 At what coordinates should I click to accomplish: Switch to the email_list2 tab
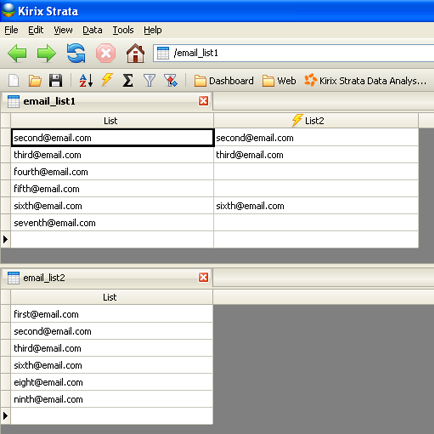click(44, 278)
